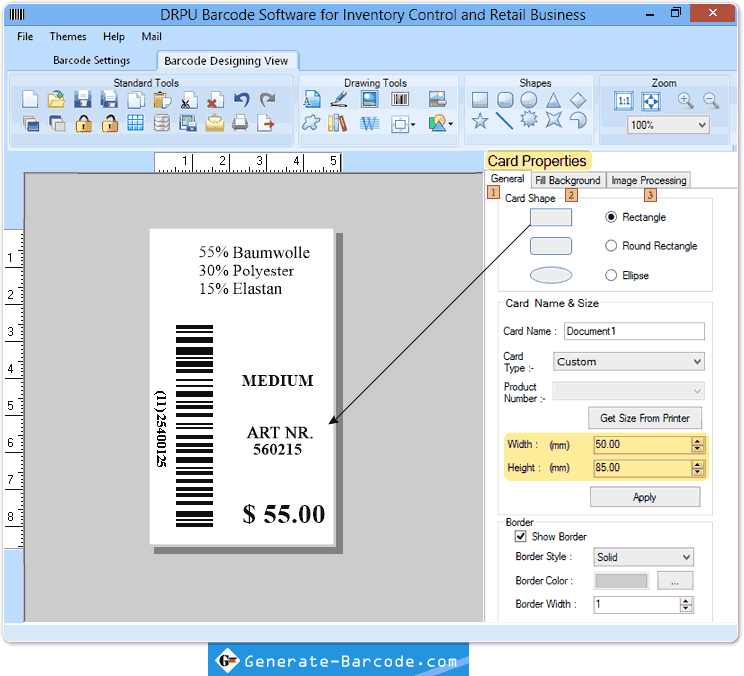Viewport: 744px width, 676px height.
Task: Click the printer icon
Action: pyautogui.click(x=240, y=123)
